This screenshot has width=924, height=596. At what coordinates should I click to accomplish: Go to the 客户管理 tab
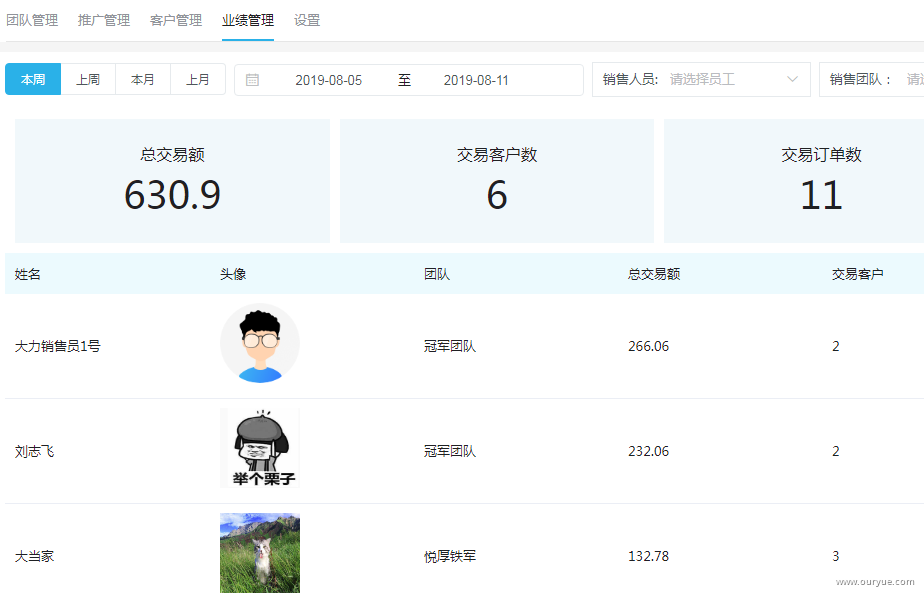[x=176, y=20]
